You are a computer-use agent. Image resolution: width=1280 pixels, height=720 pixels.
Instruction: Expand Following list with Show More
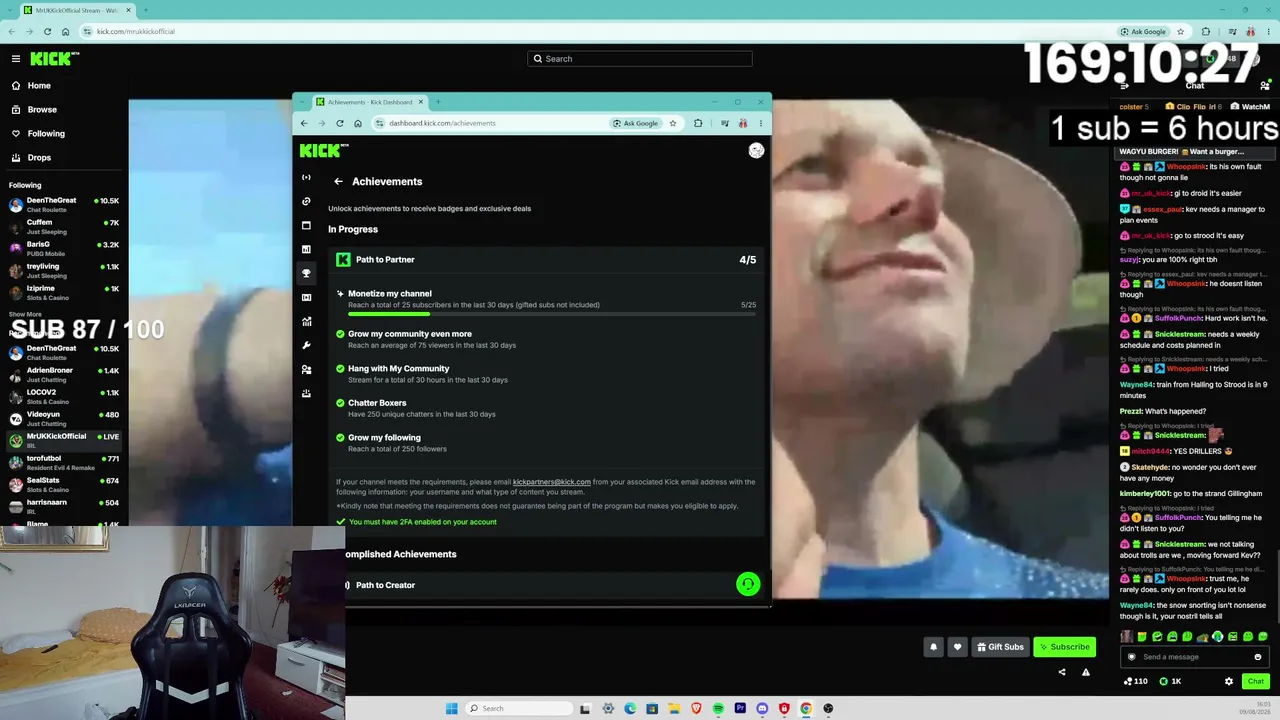[x=26, y=315]
